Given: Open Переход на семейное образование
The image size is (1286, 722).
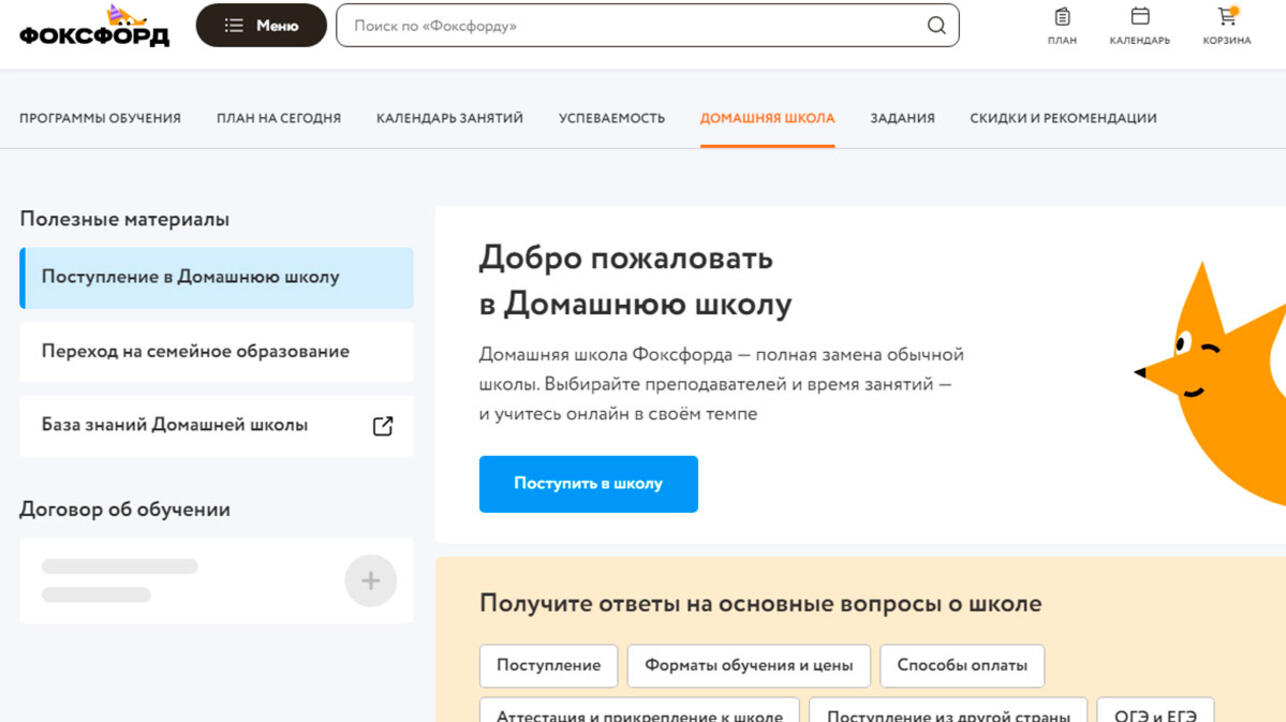Looking at the screenshot, I should [x=216, y=352].
